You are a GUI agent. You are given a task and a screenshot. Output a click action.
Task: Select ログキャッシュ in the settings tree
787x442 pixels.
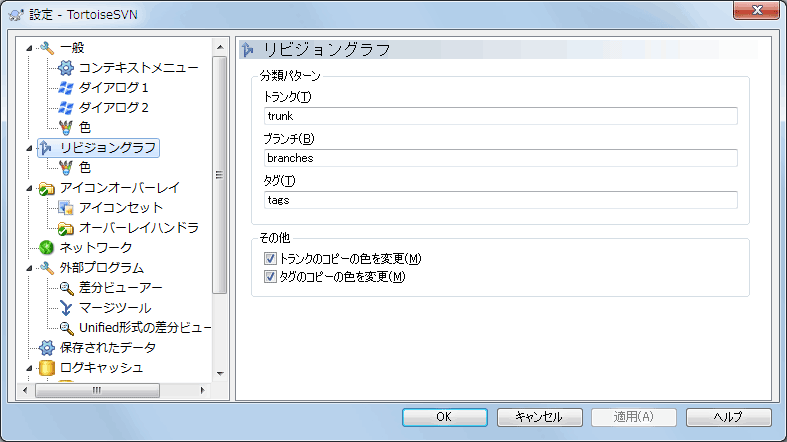click(101, 368)
